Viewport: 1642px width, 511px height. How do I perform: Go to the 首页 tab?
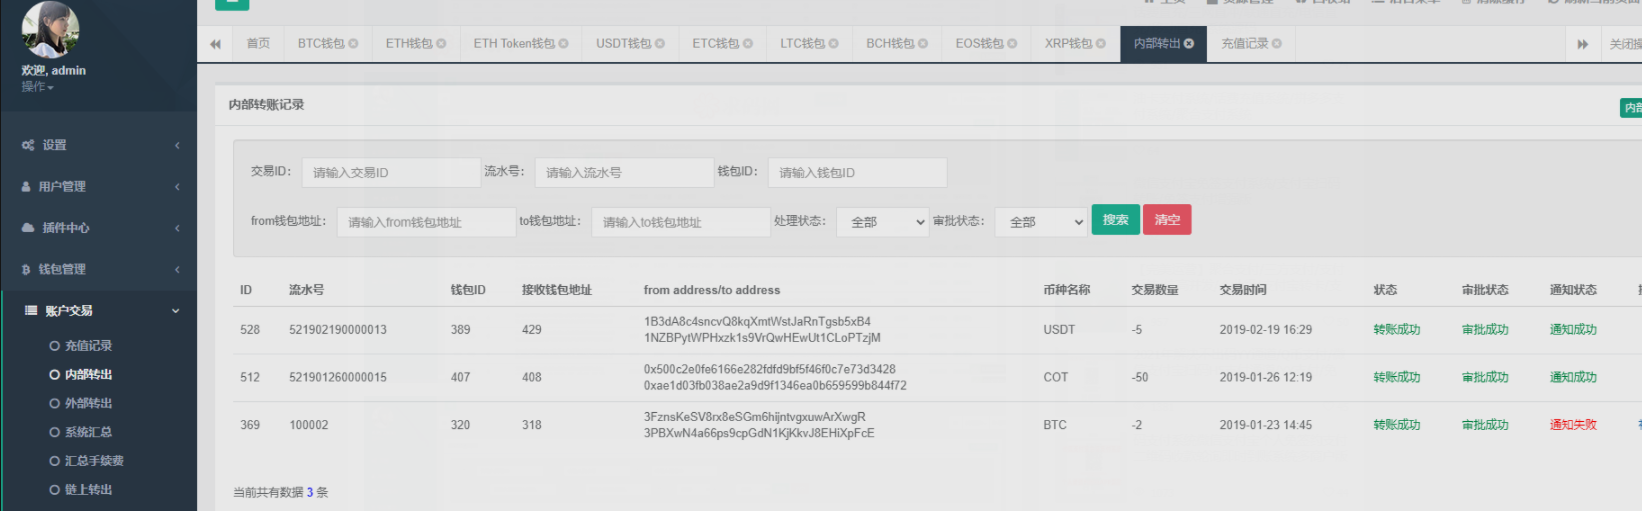[258, 44]
